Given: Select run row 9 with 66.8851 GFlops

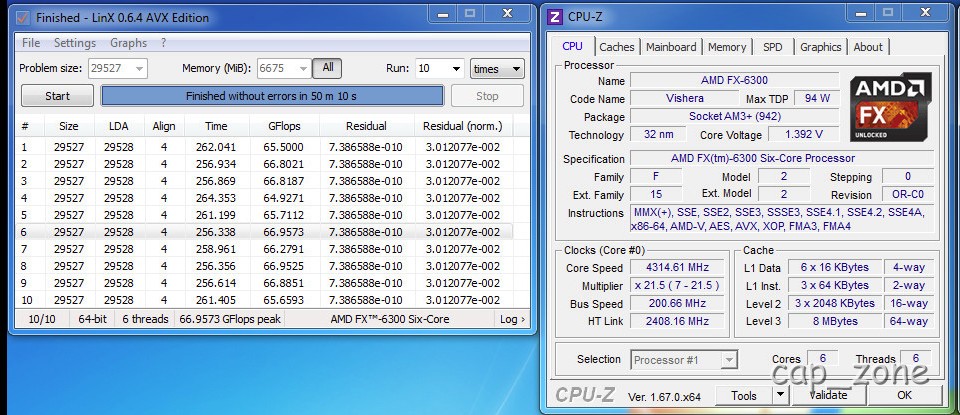Looking at the screenshot, I should 263,283.
